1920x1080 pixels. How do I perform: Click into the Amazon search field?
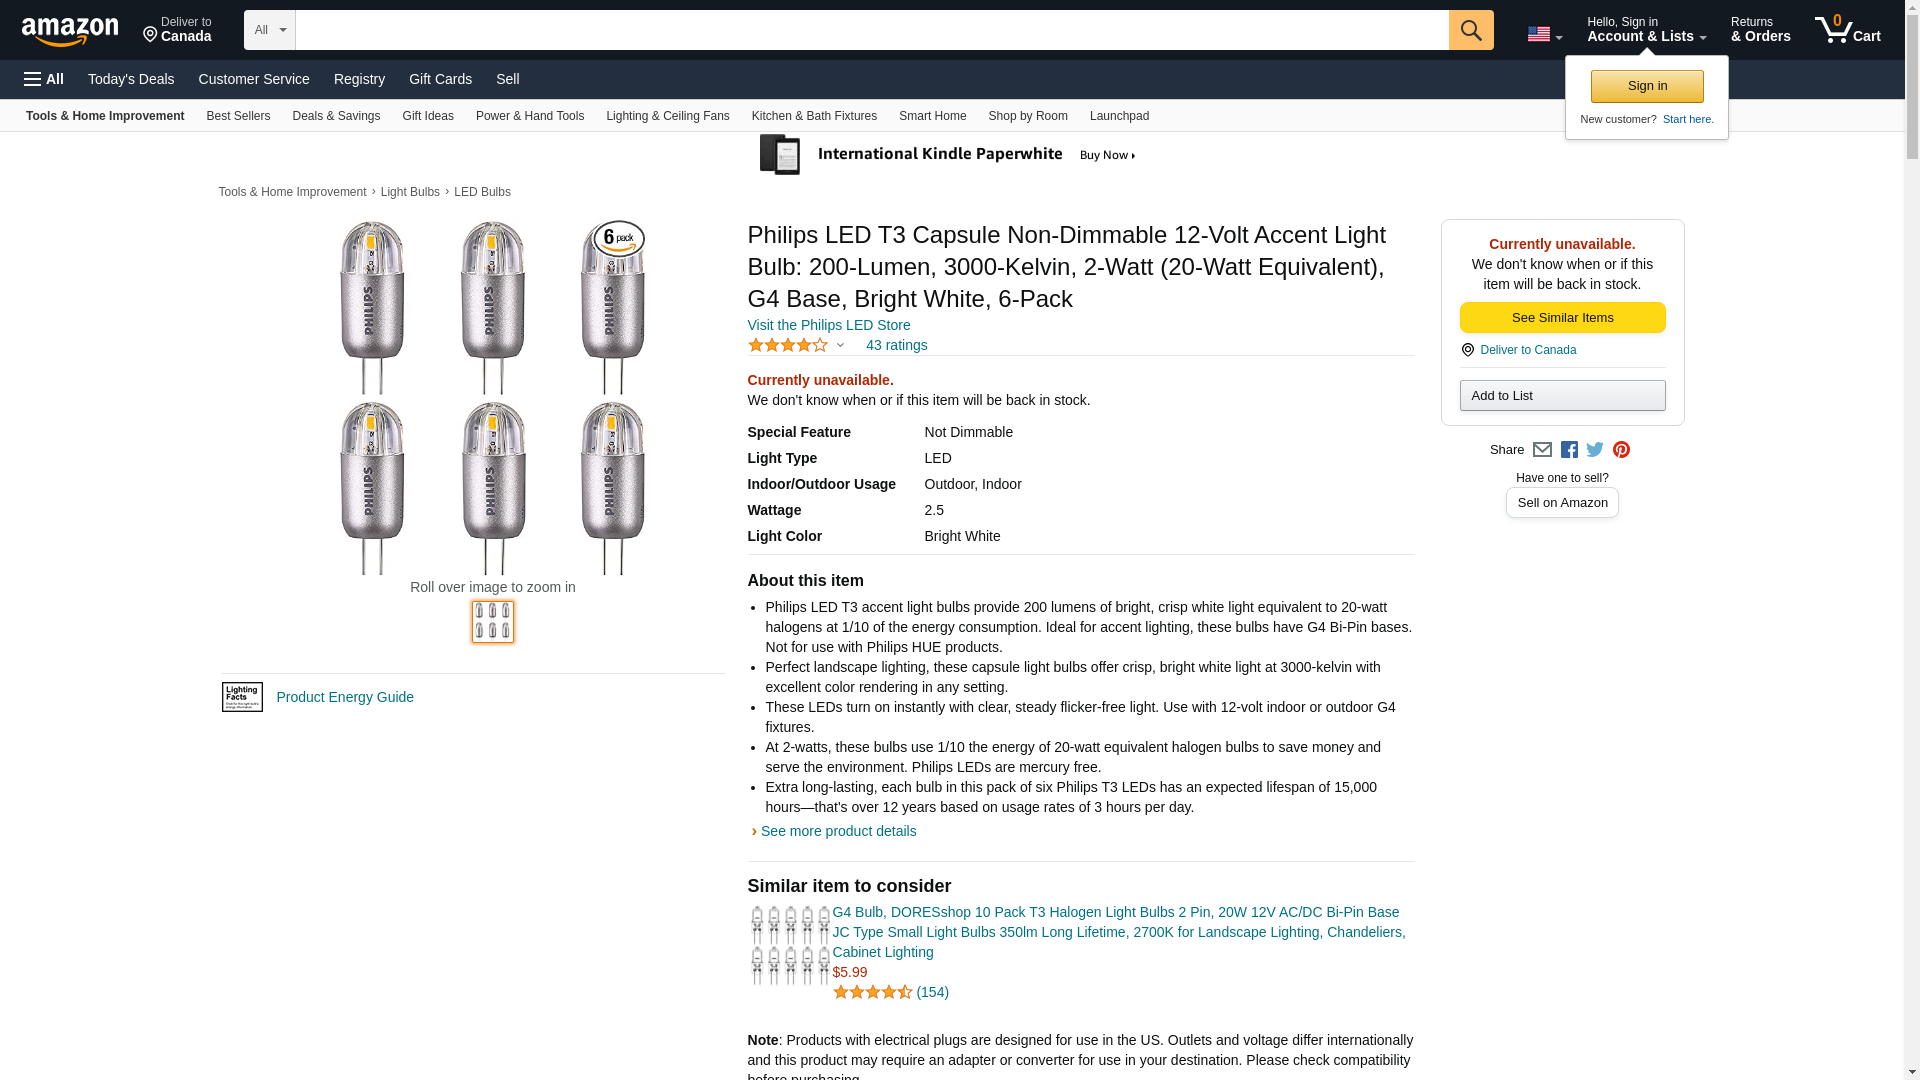tap(871, 30)
